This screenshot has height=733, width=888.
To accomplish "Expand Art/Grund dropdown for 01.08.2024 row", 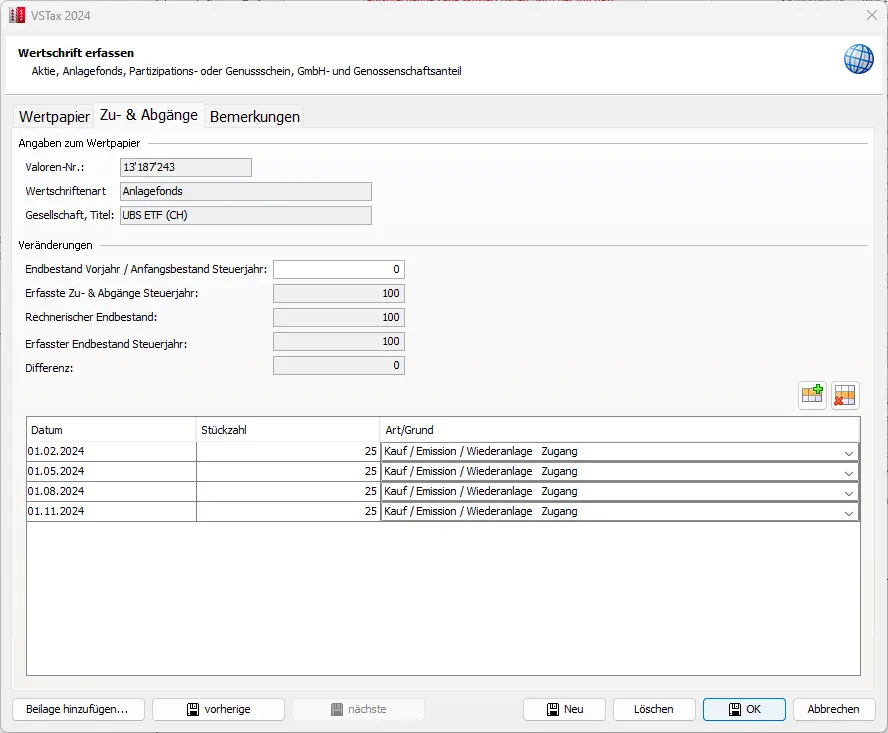I will point(849,492).
